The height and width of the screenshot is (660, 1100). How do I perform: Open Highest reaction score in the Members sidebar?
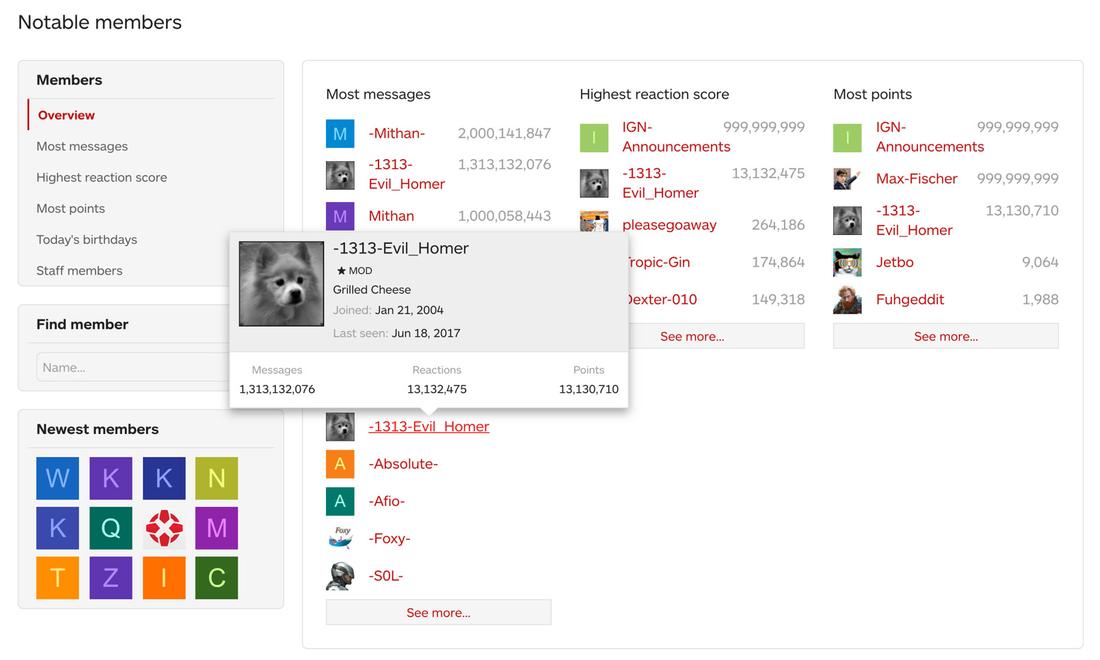[x=102, y=178]
